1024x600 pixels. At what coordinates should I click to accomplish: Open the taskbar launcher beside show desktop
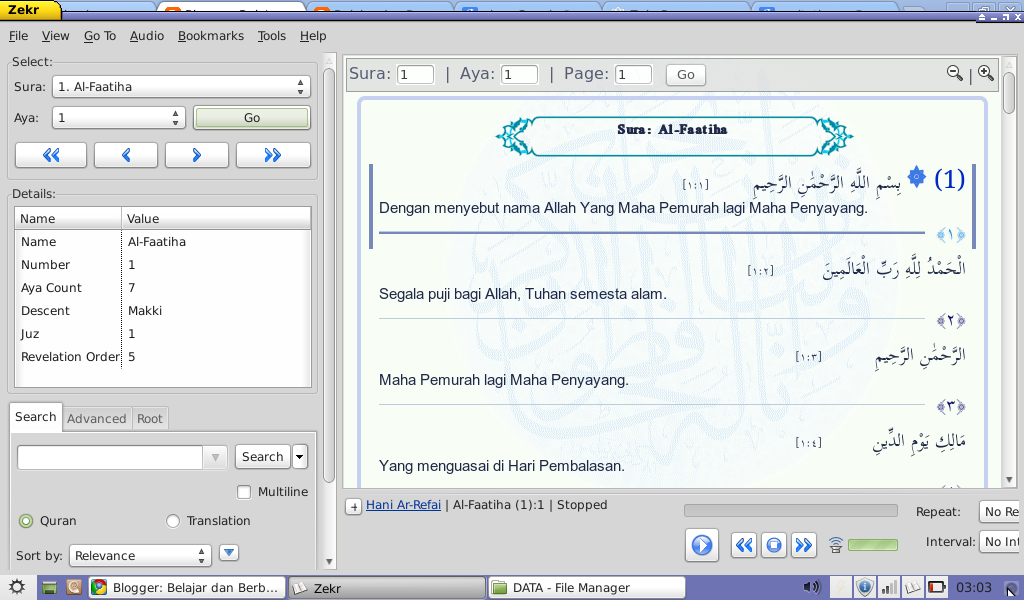(74, 588)
